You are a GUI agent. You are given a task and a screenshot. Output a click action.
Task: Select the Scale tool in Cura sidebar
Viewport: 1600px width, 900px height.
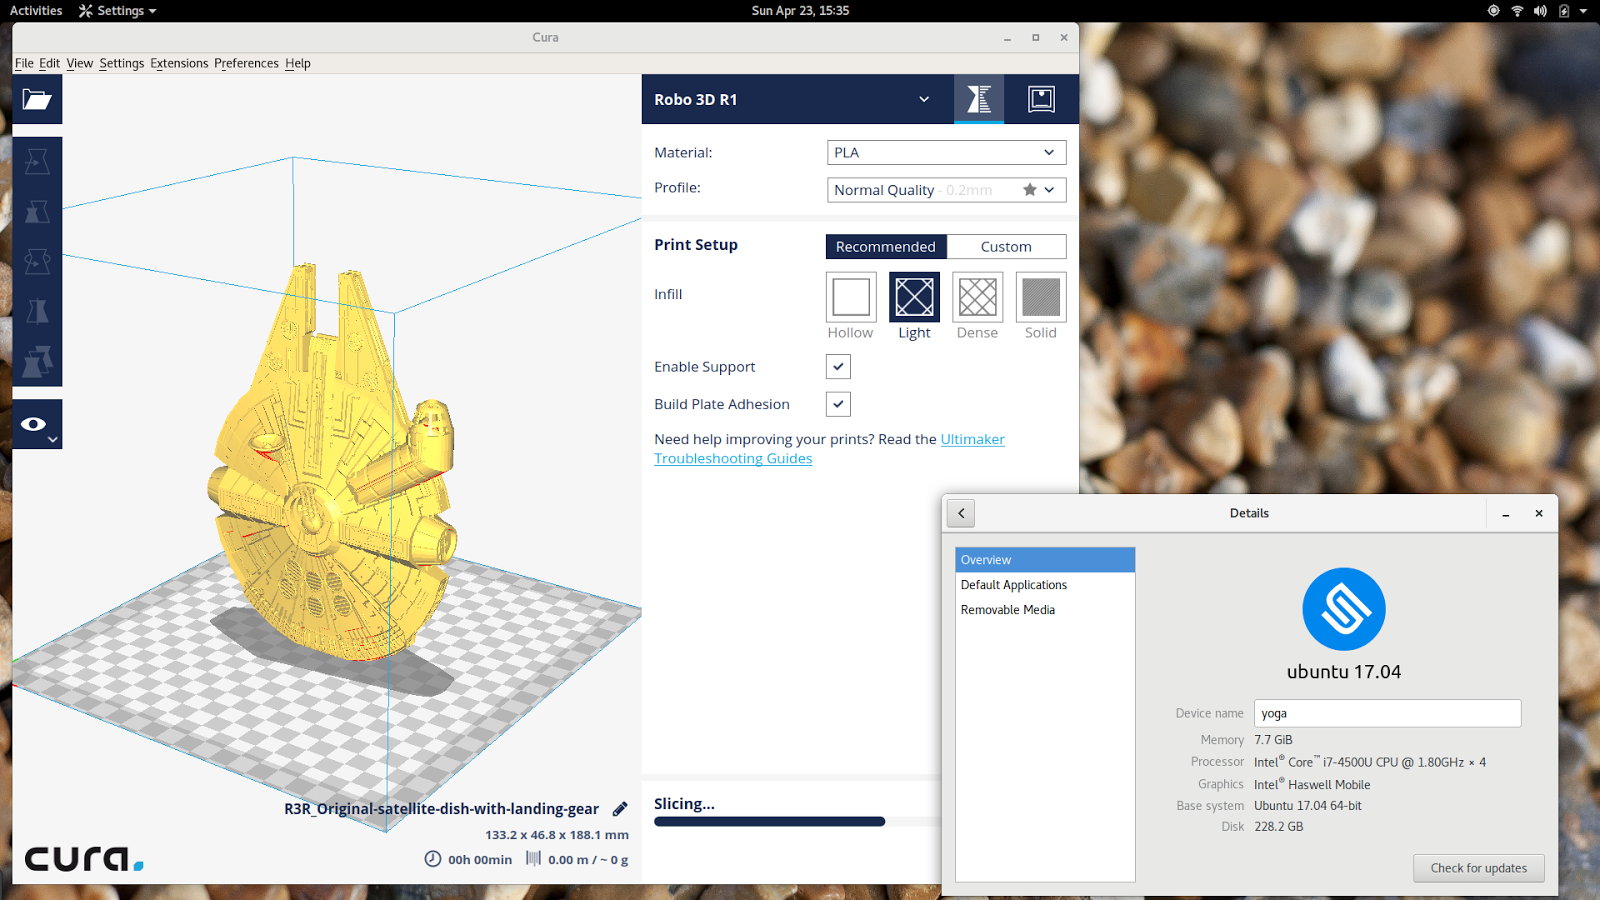point(37,211)
